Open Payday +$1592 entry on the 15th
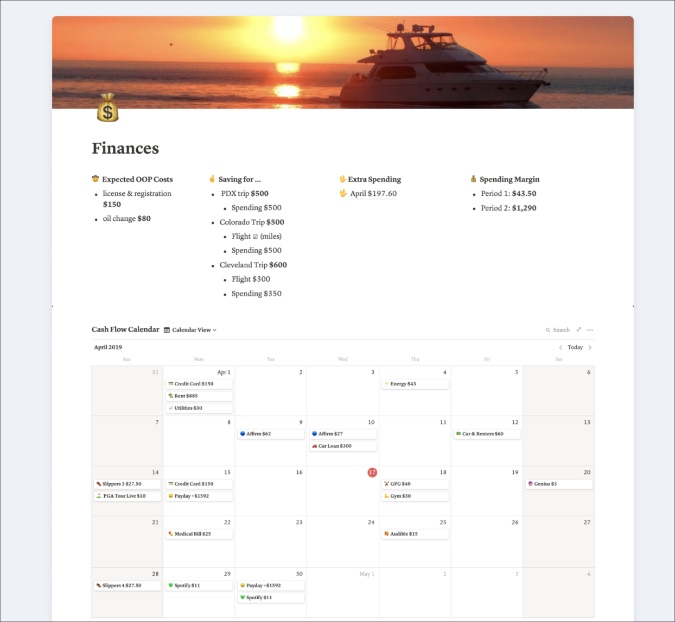The width and height of the screenshot is (675, 622). [x=199, y=496]
